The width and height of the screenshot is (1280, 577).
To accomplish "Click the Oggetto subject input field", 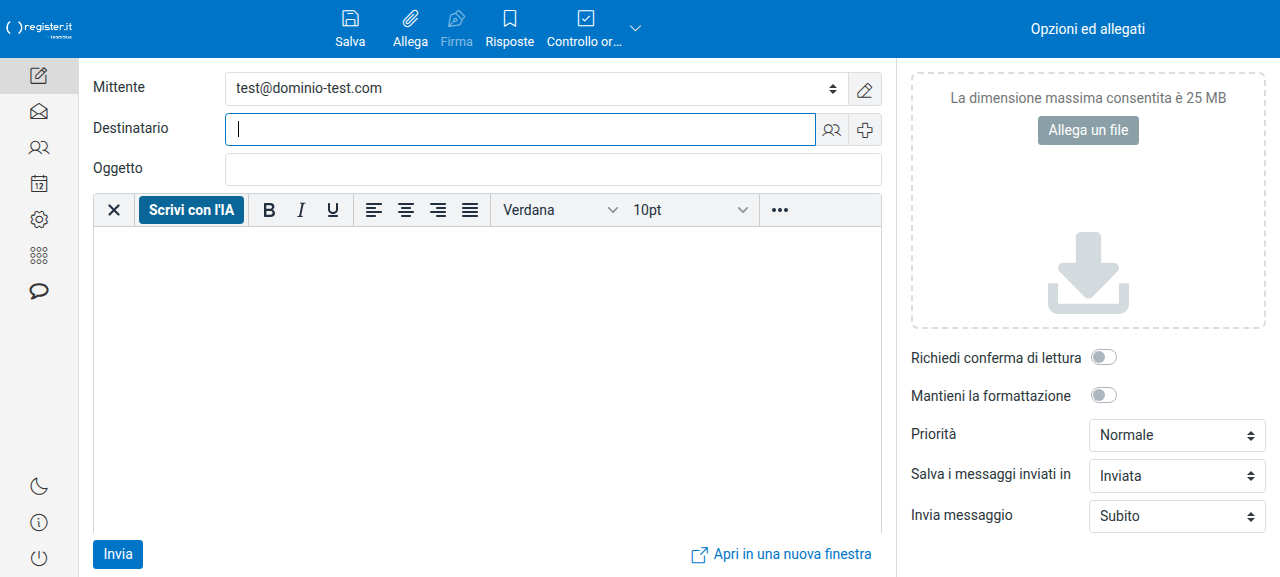I will tap(553, 169).
